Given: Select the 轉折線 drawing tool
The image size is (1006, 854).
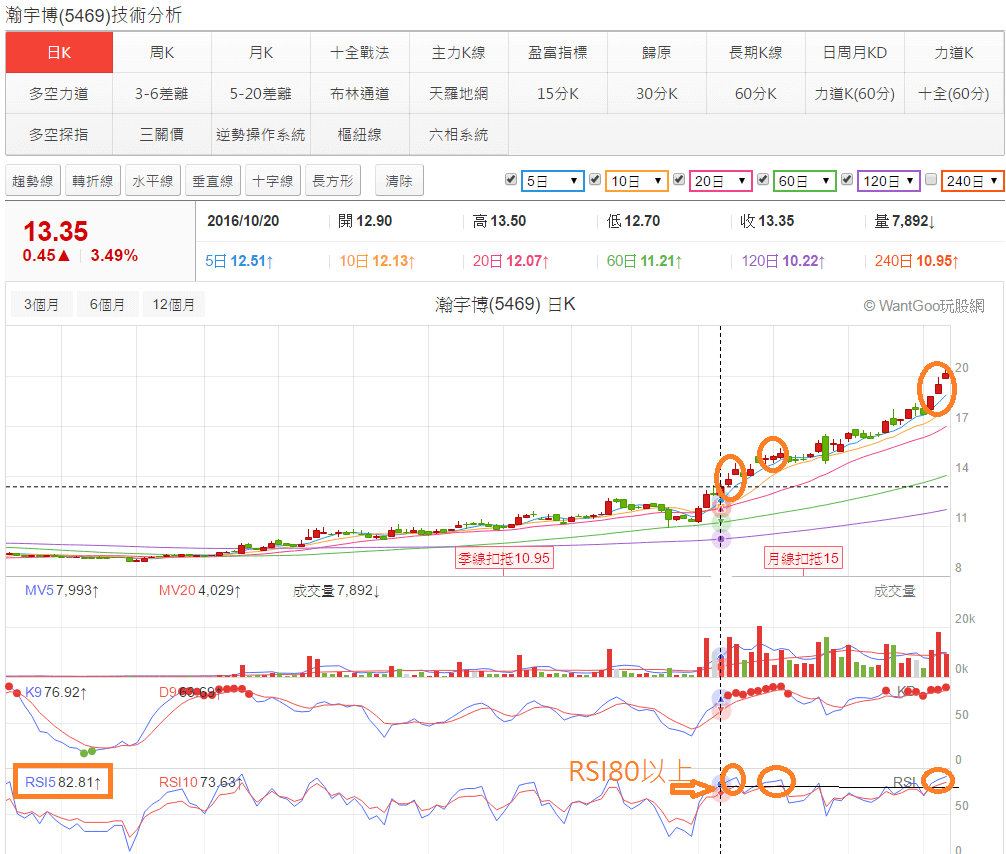Looking at the screenshot, I should point(91,180).
